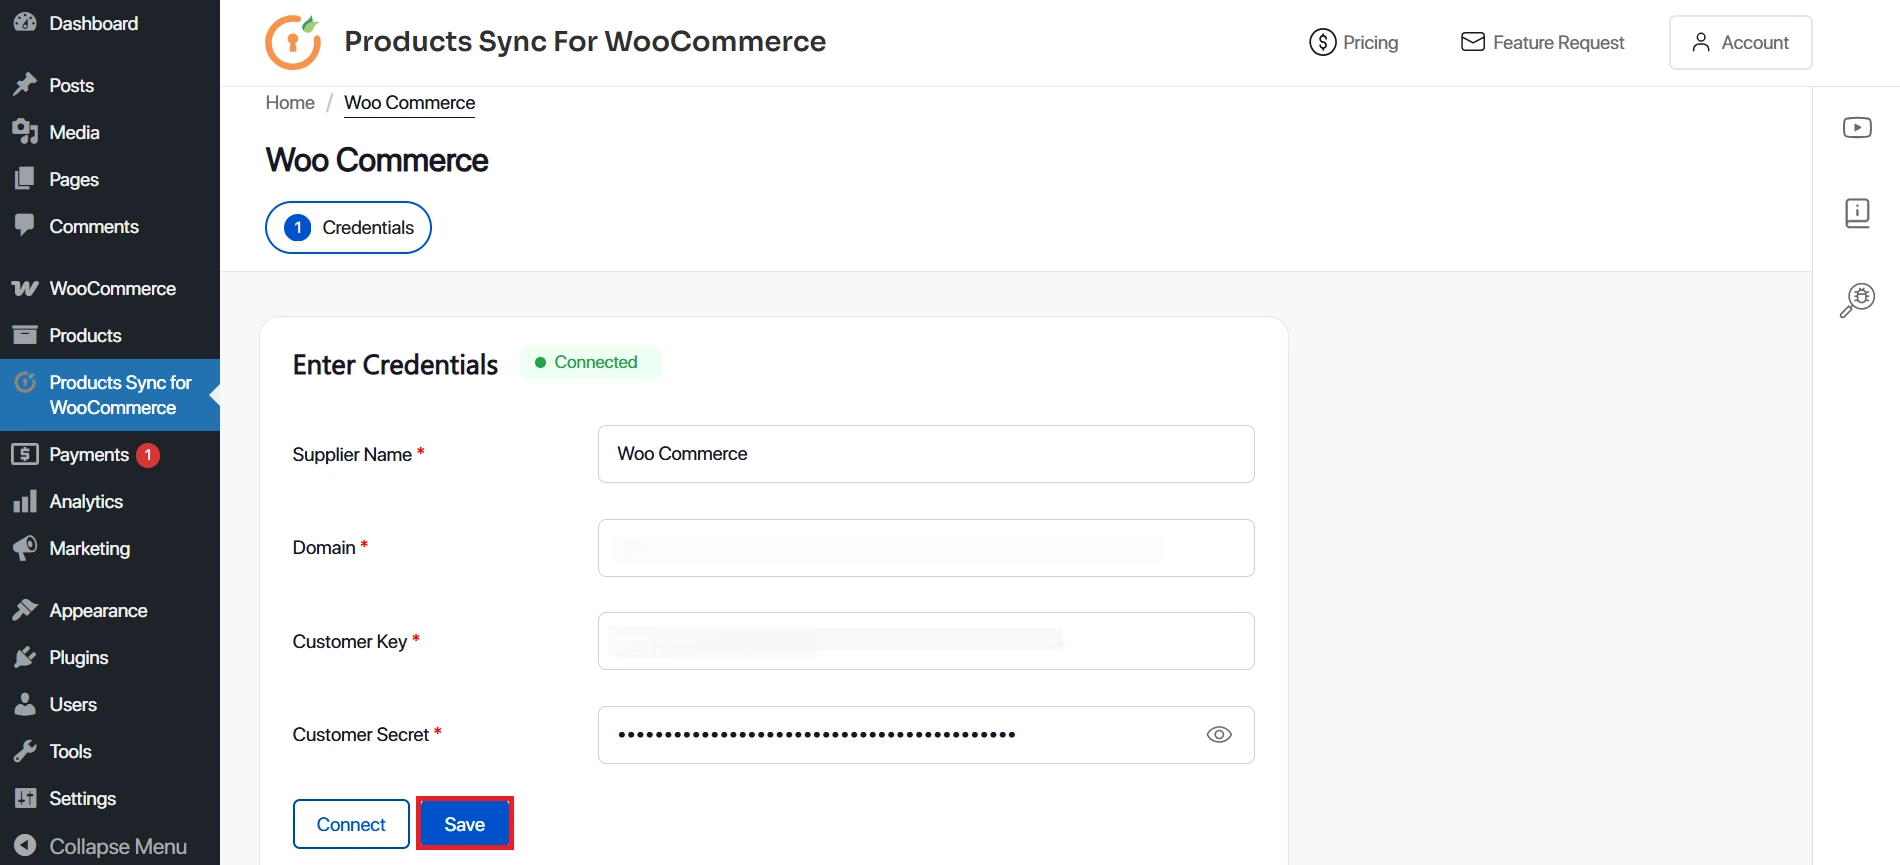1900x865 pixels.
Task: Click Collapse Menu text
Action: click(118, 847)
